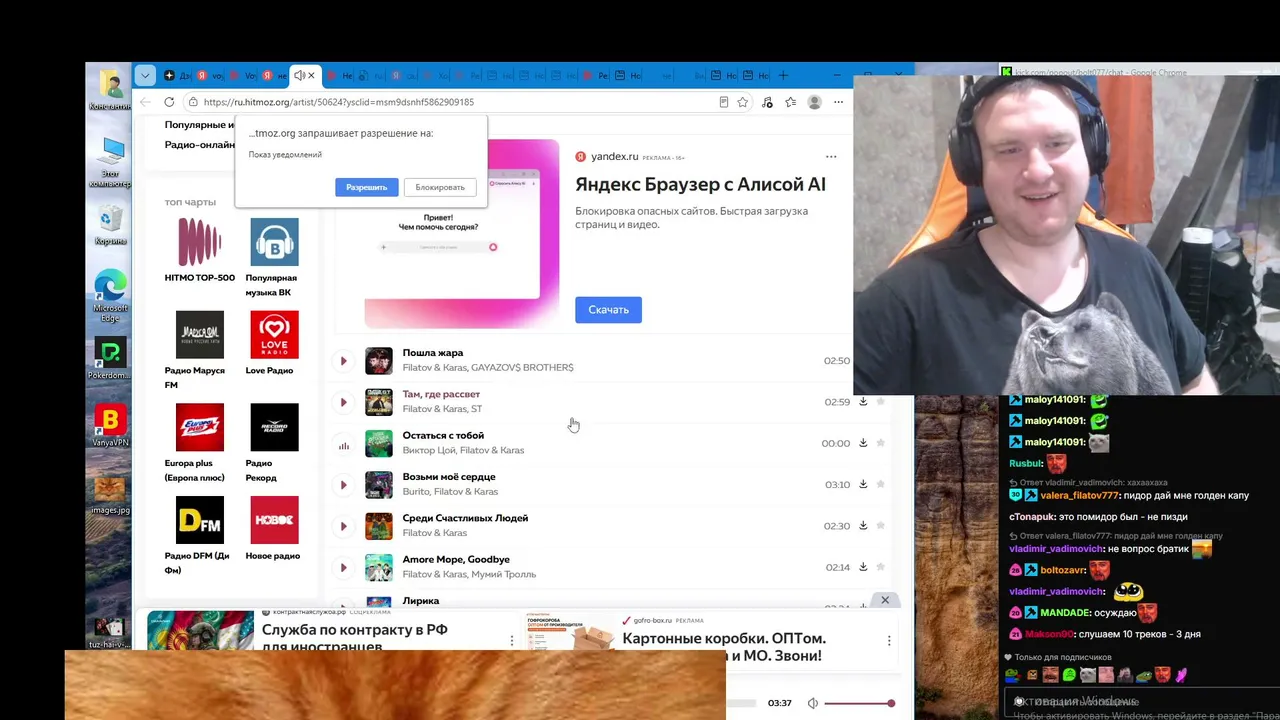Screen dimensions: 1280x720
Task: Play the track Среди Счастливых Людей
Action: (x=343, y=526)
